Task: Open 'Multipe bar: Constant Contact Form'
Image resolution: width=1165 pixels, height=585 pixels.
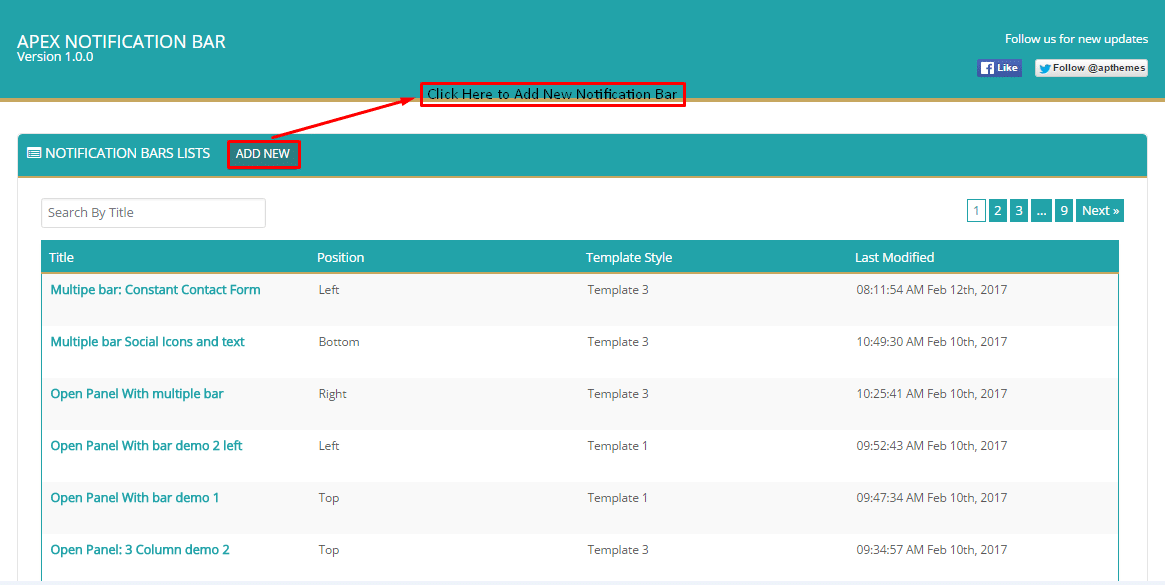Action: [x=155, y=290]
